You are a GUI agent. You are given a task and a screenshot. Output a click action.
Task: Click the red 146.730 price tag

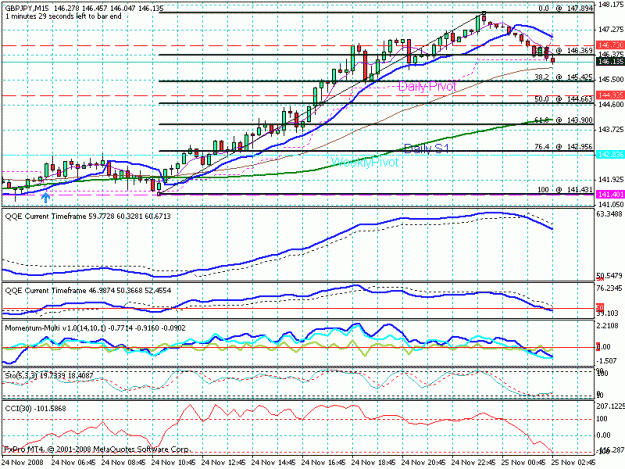tap(610, 45)
